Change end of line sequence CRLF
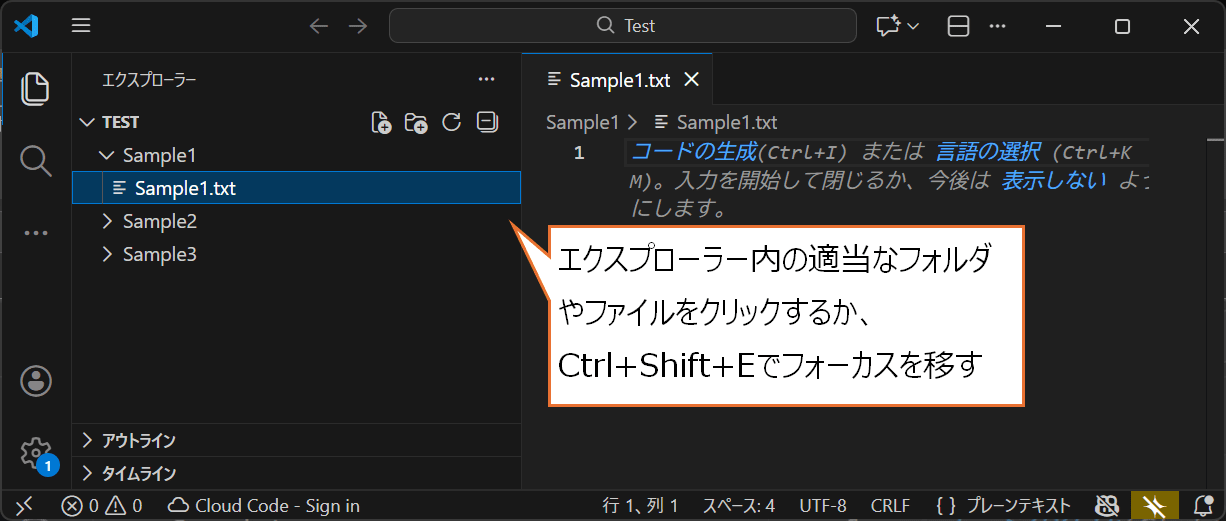The image size is (1226, 521). click(890, 505)
